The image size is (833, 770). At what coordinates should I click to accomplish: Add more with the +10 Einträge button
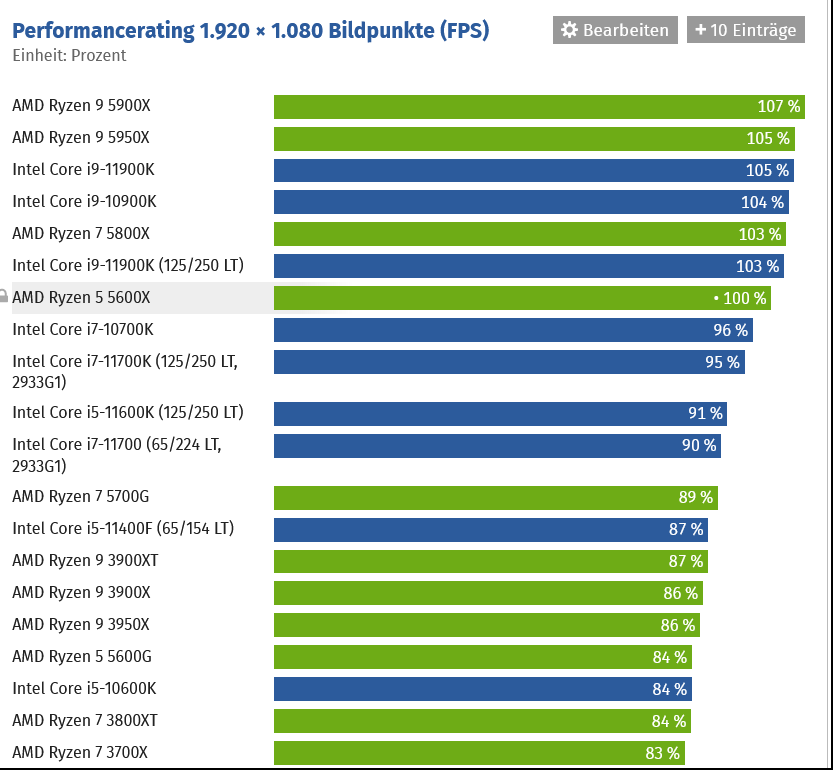tap(745, 30)
